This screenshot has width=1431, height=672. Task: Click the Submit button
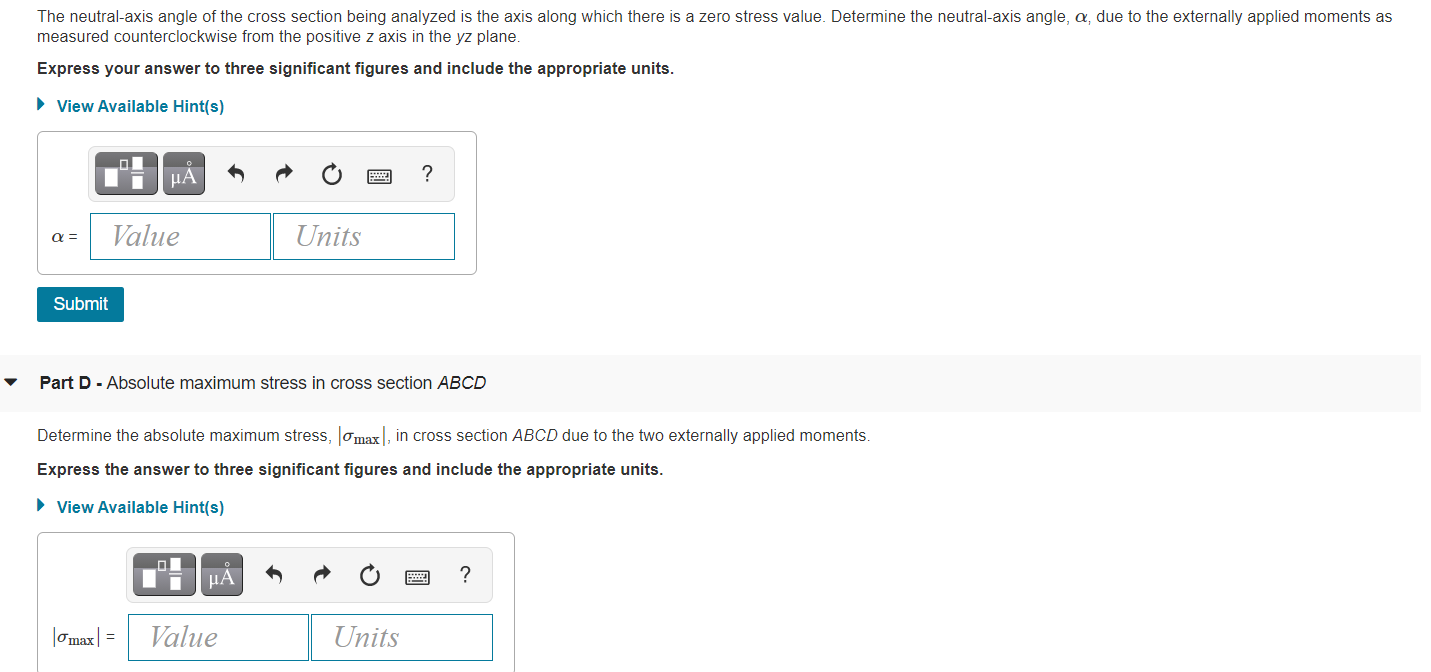[x=80, y=304]
